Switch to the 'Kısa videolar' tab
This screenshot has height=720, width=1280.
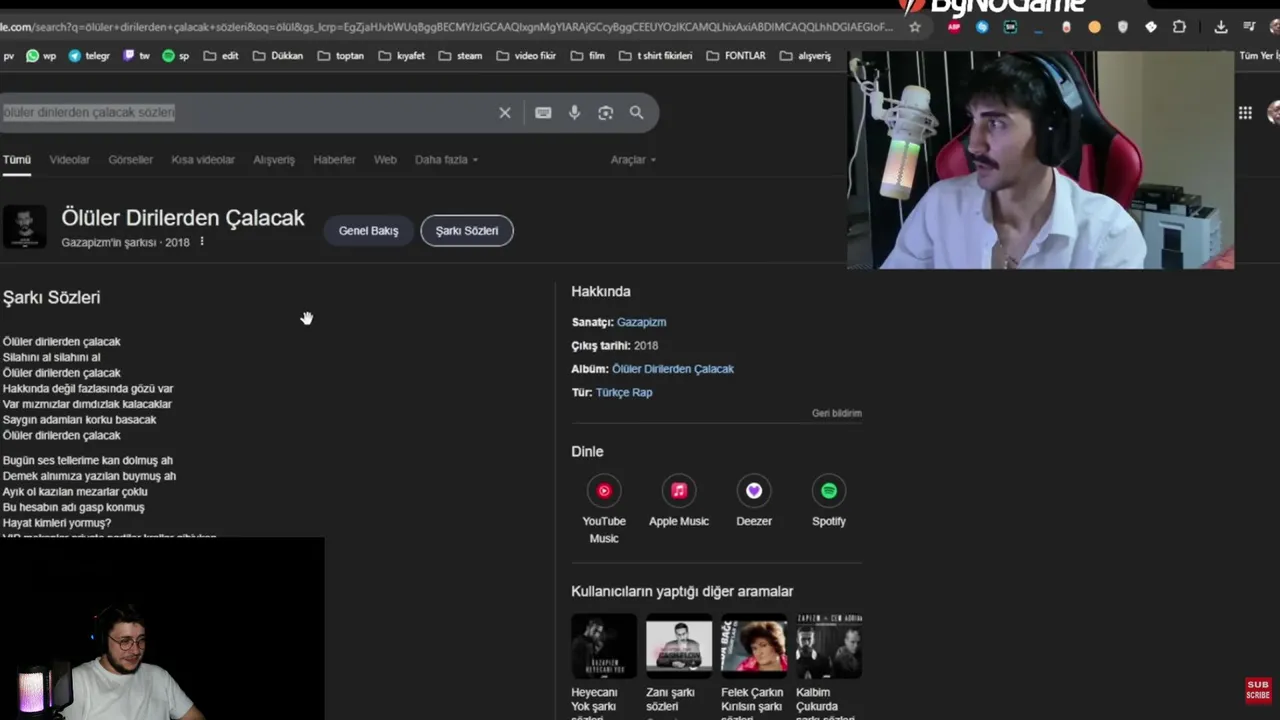[x=203, y=160]
